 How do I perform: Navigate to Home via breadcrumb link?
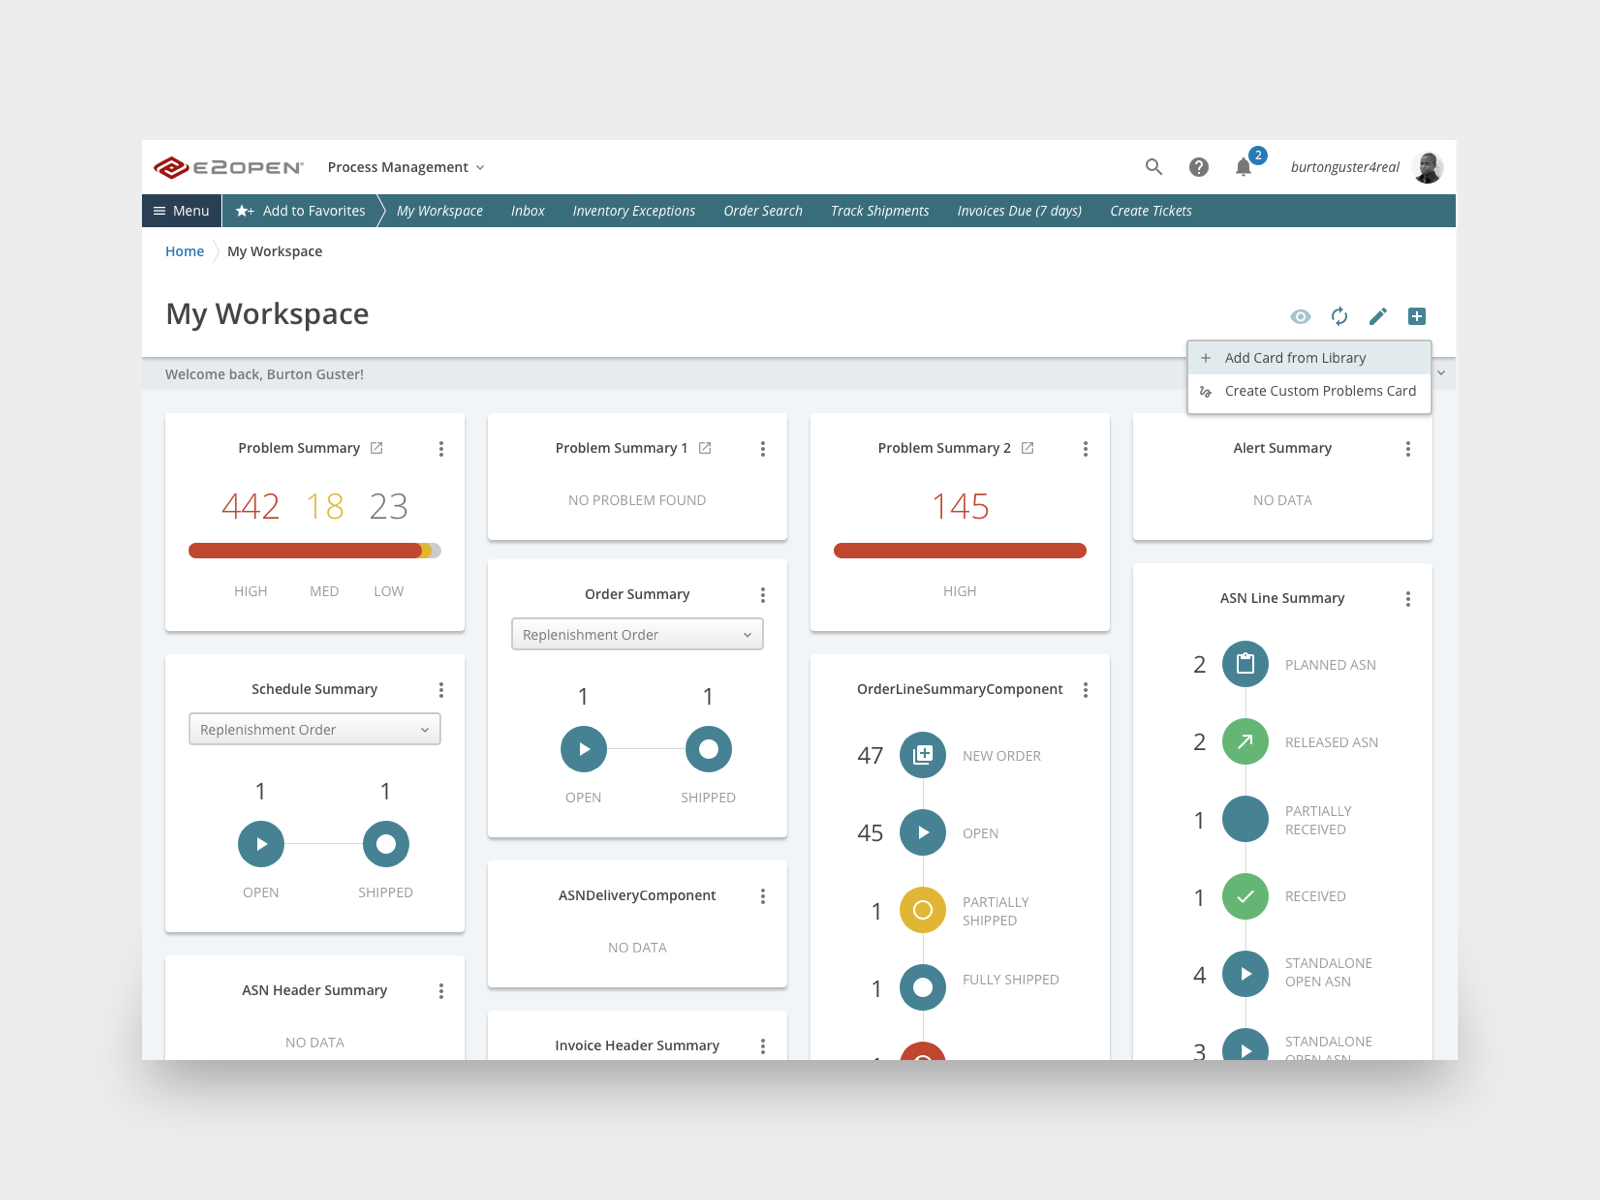[184, 251]
